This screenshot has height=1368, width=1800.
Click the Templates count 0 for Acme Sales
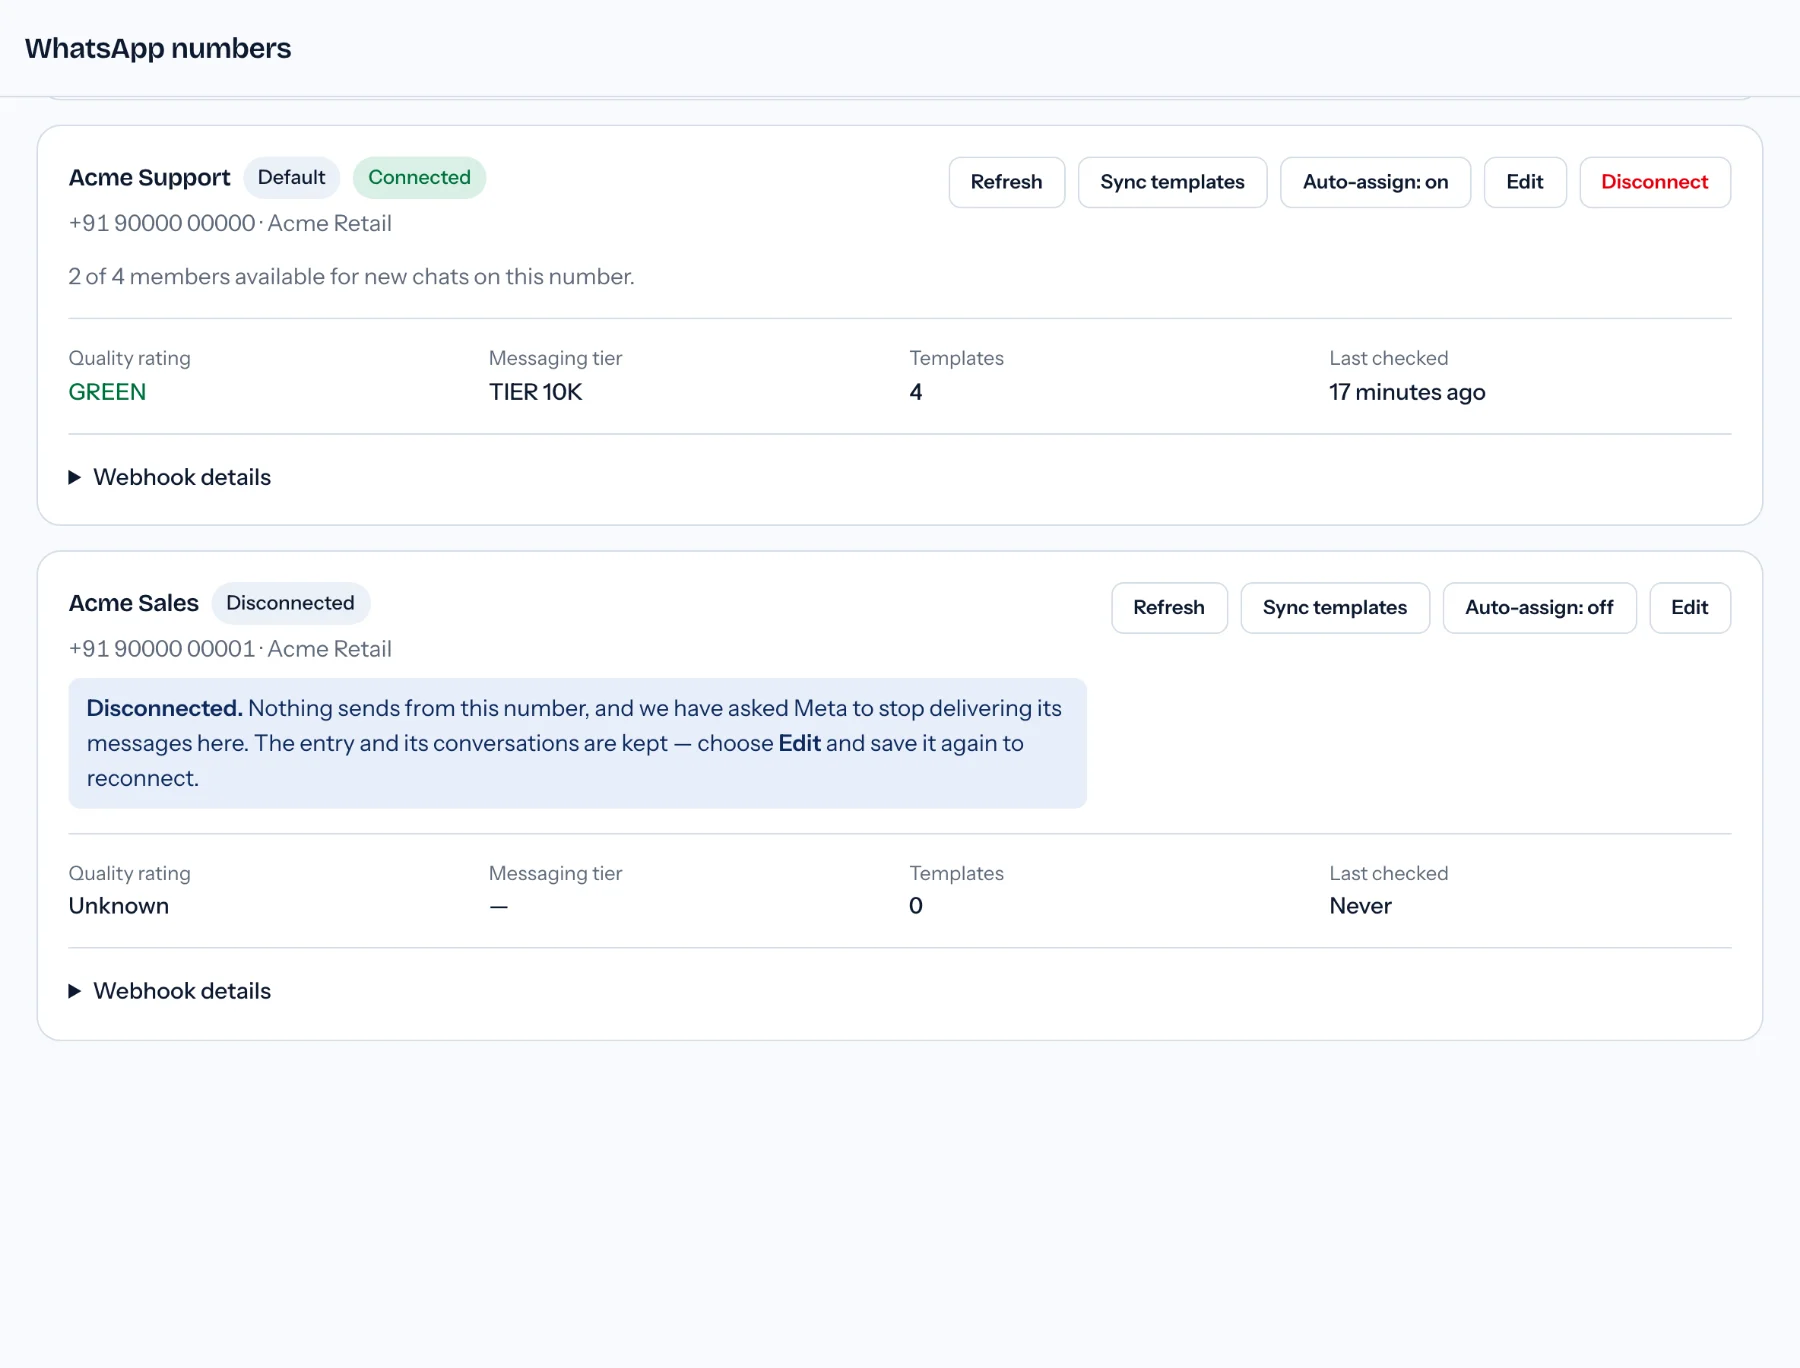pos(915,906)
